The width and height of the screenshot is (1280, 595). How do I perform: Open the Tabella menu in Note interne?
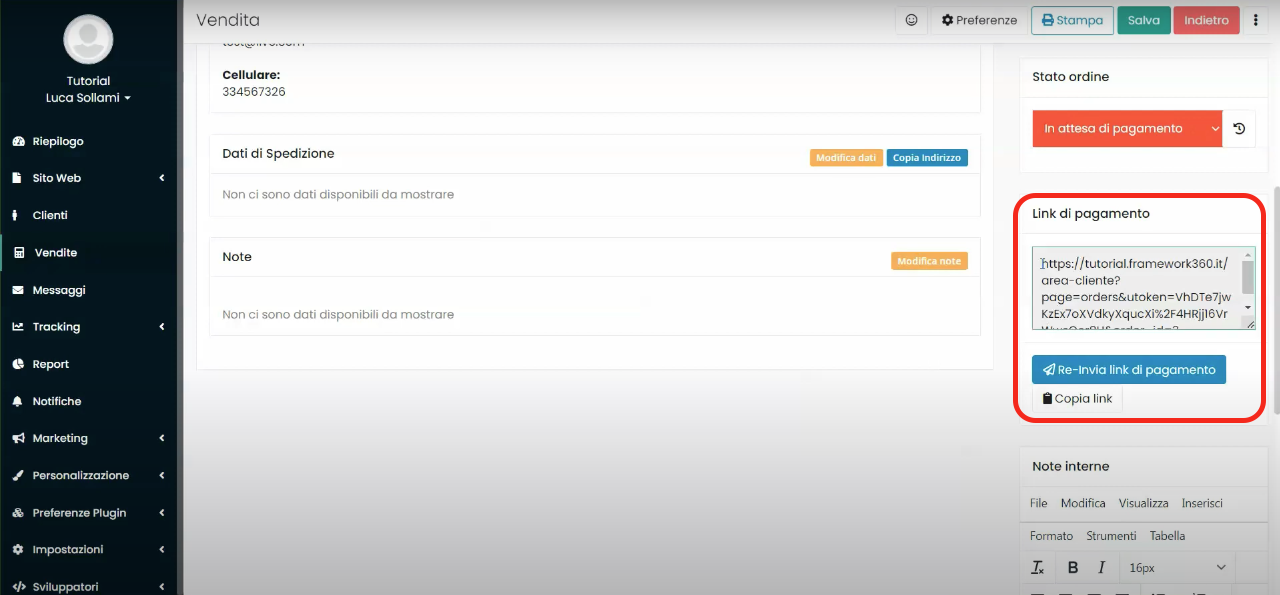pyautogui.click(x=1167, y=535)
